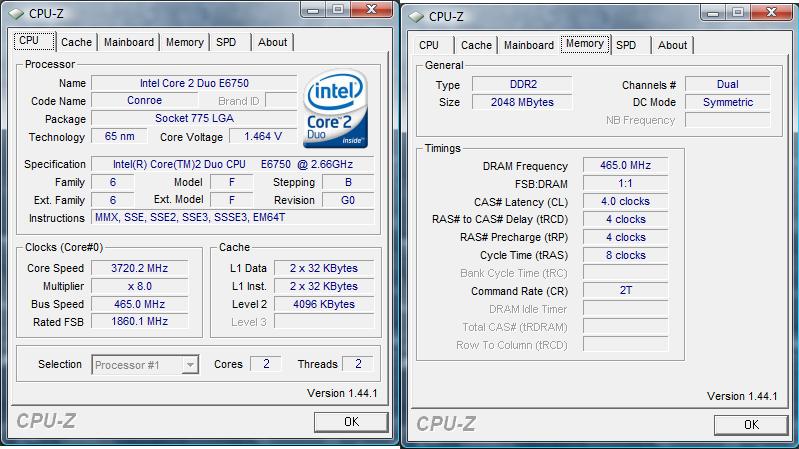Click the right window's 'Version 1.44.1' text
The height and width of the screenshot is (449, 799).
point(742,396)
